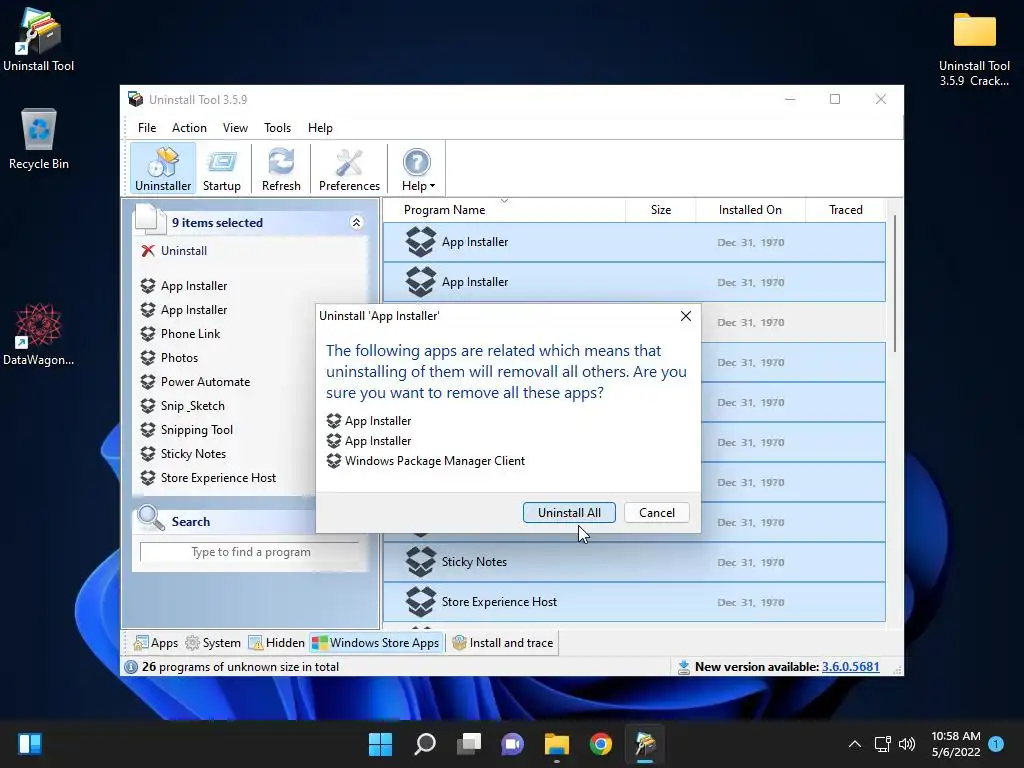Open the Action menu
Viewport: 1024px width, 768px height.
189,128
